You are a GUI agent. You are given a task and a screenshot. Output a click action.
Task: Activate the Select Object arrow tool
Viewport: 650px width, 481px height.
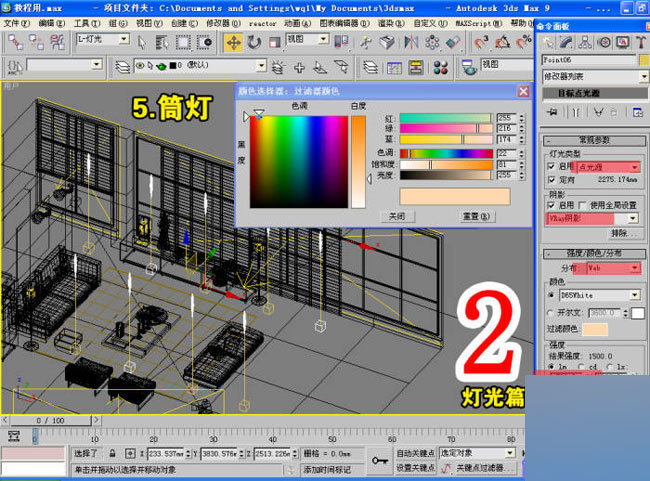coord(142,42)
